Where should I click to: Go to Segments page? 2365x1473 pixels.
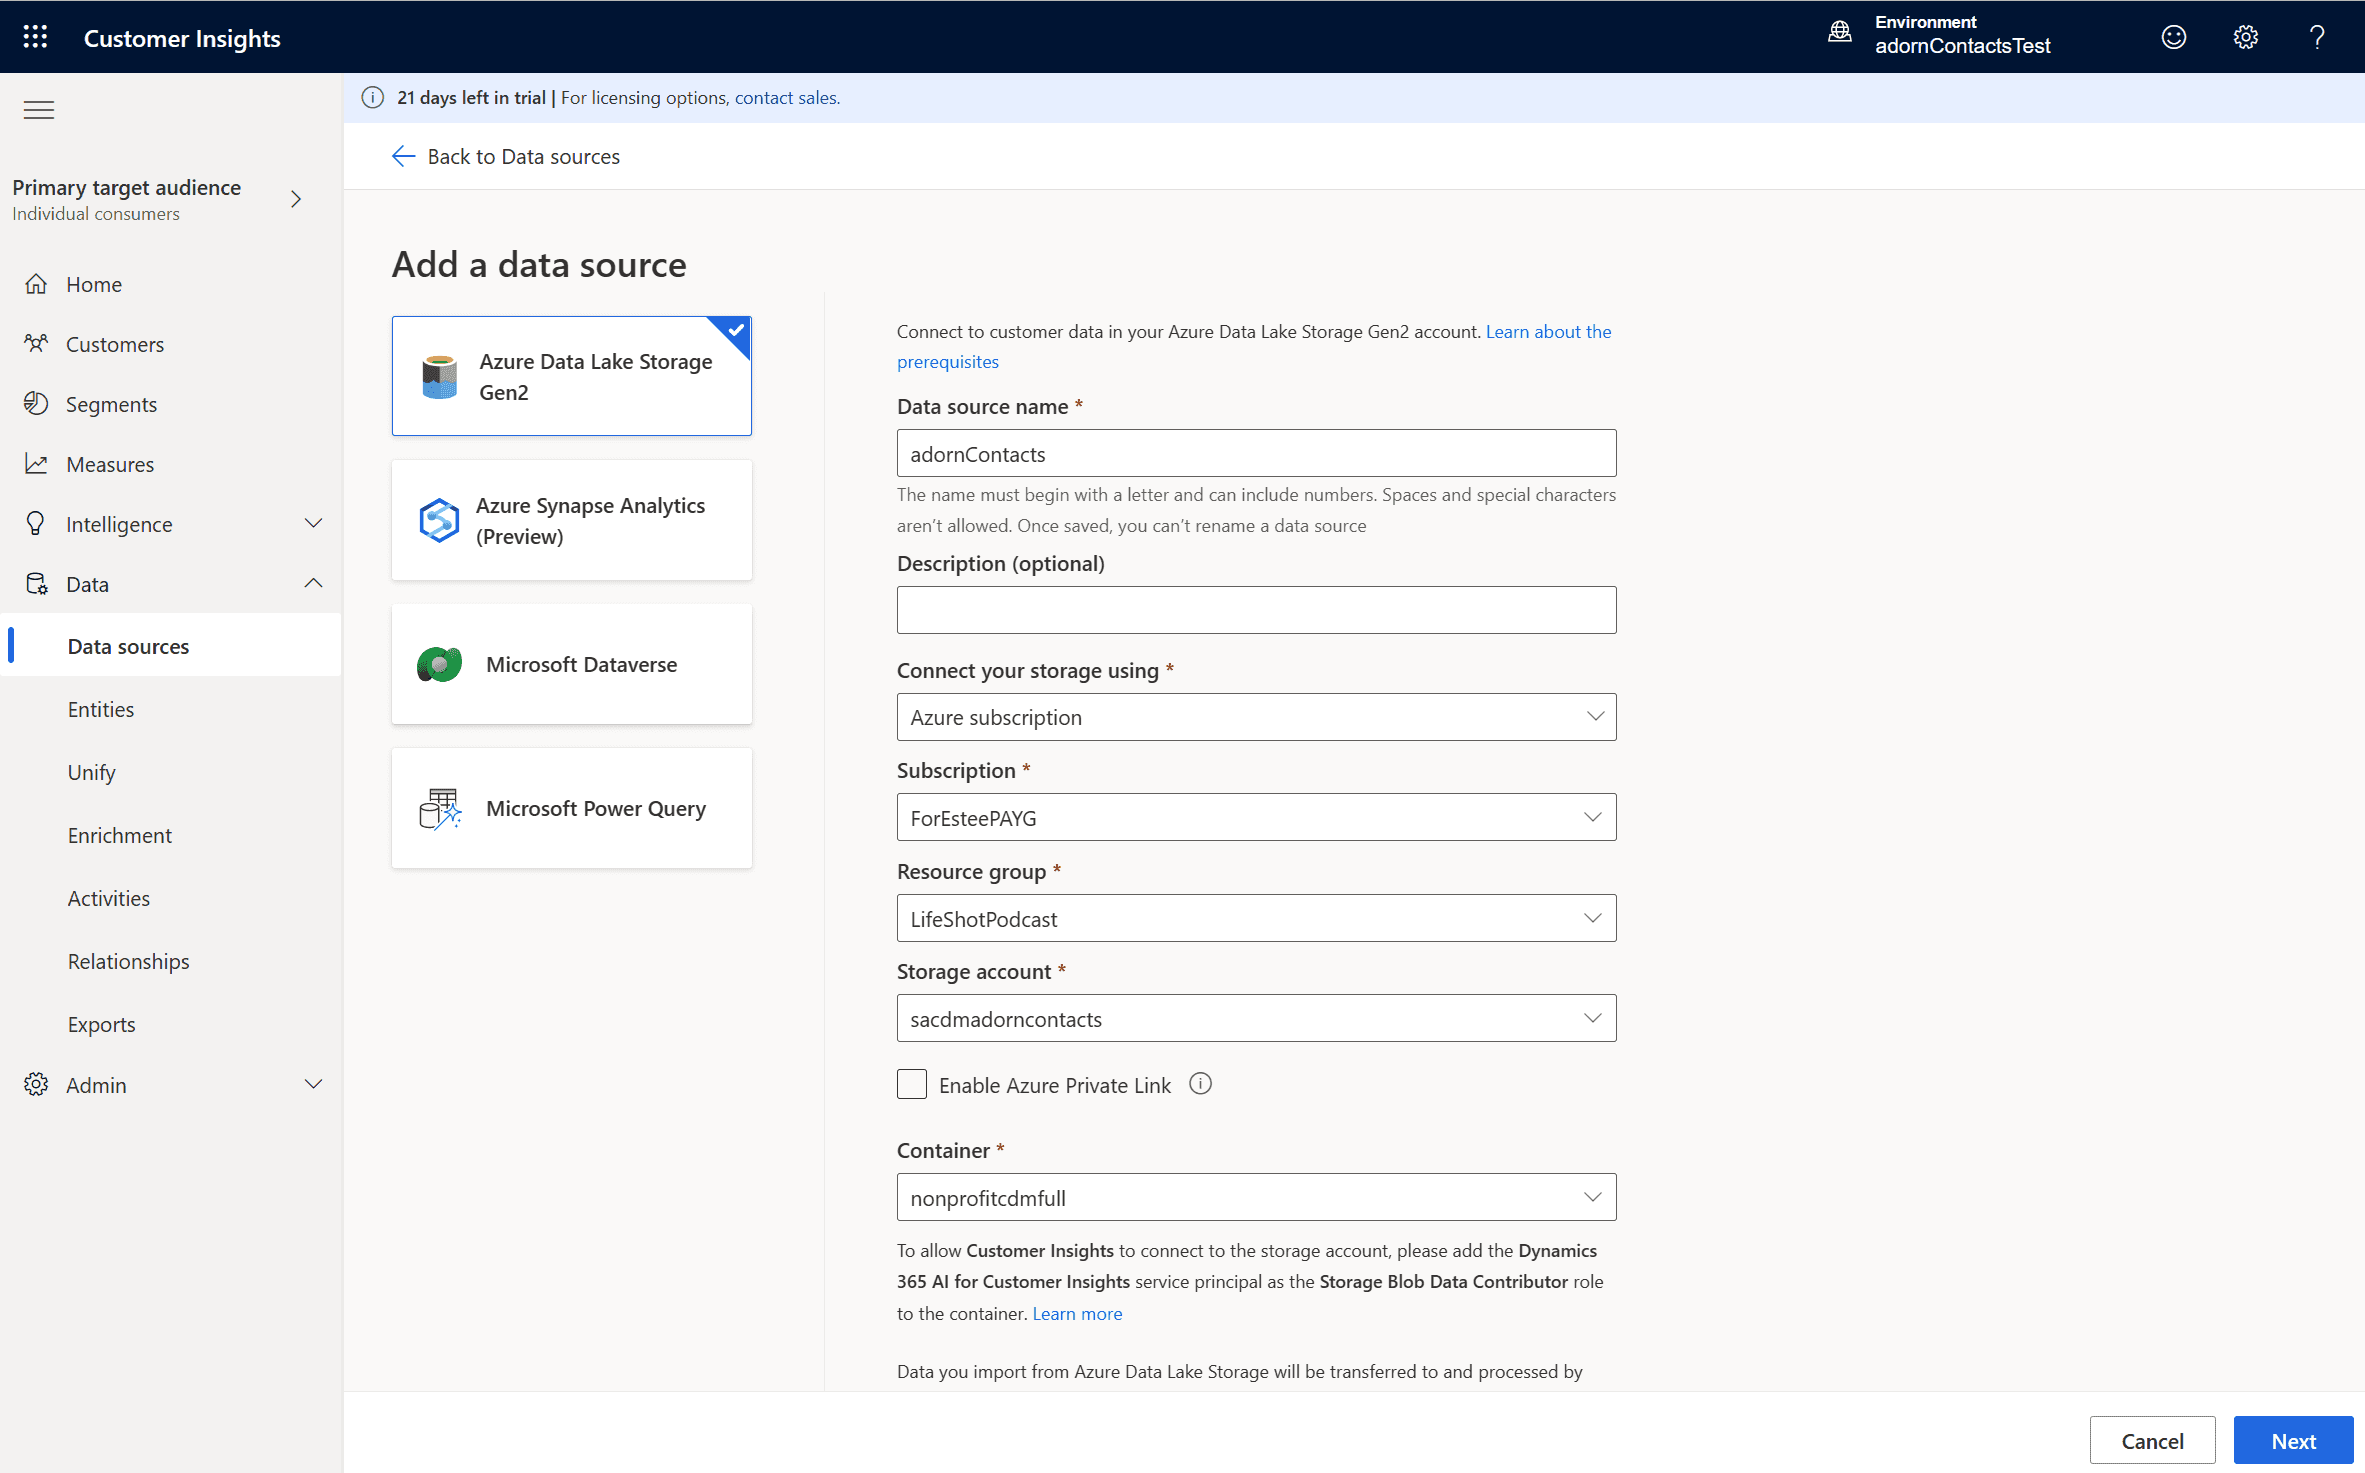pyautogui.click(x=111, y=404)
